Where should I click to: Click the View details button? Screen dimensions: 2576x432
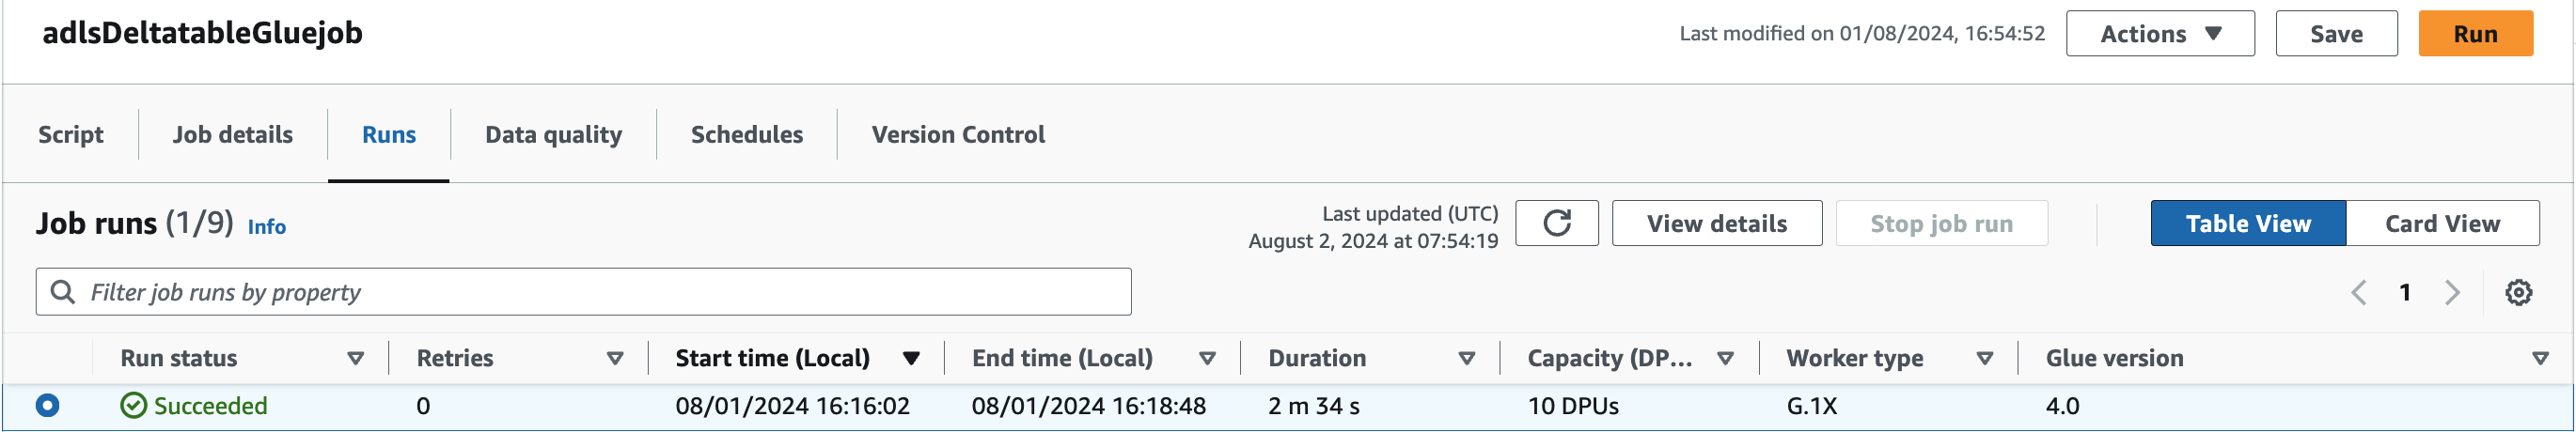point(1717,223)
